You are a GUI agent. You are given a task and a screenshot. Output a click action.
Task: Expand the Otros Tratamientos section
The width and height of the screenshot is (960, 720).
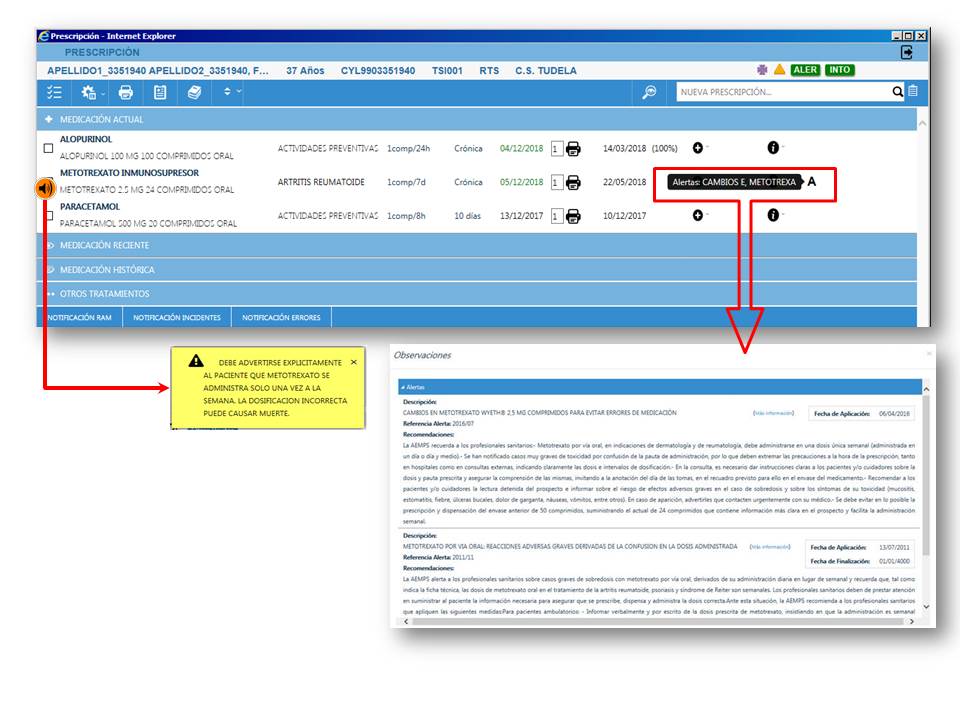tap(104, 294)
